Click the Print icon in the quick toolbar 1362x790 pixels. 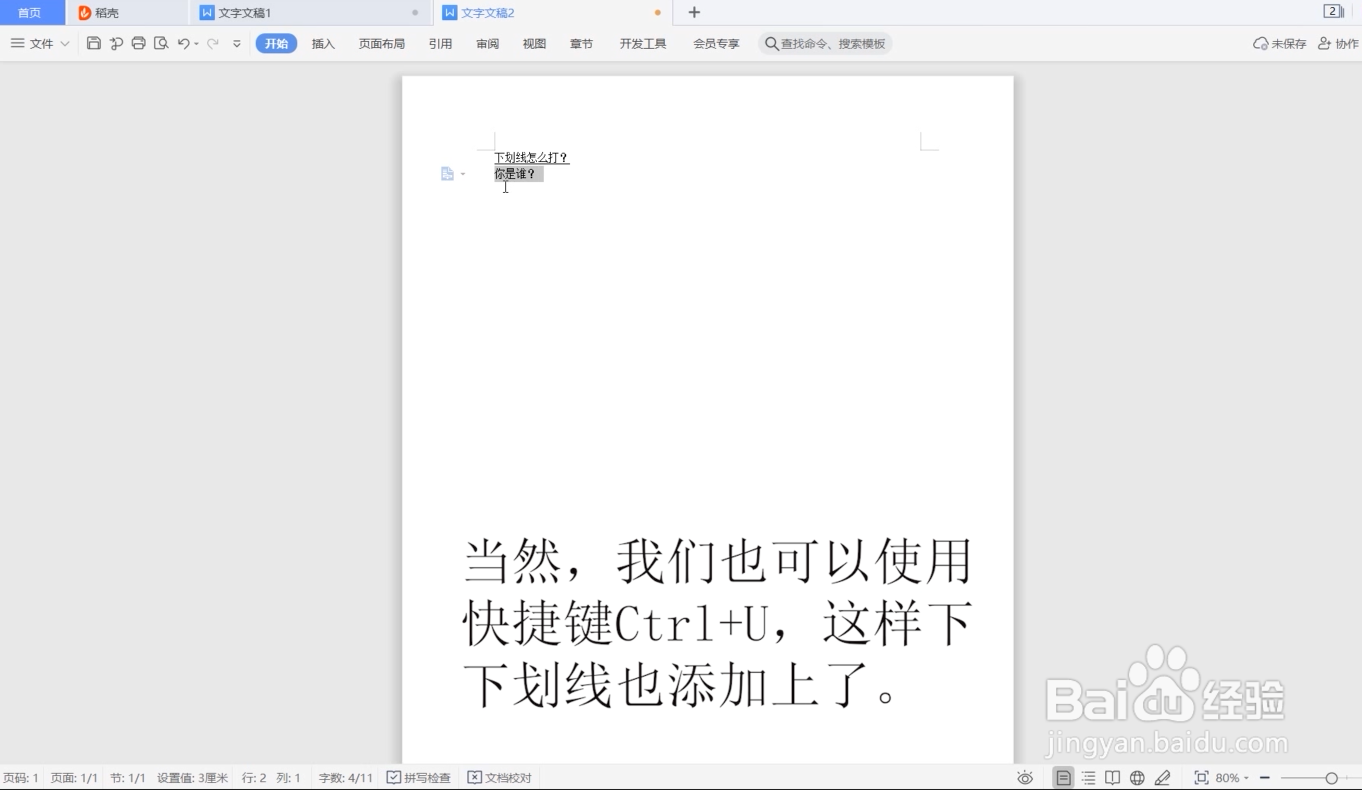pyautogui.click(x=139, y=43)
